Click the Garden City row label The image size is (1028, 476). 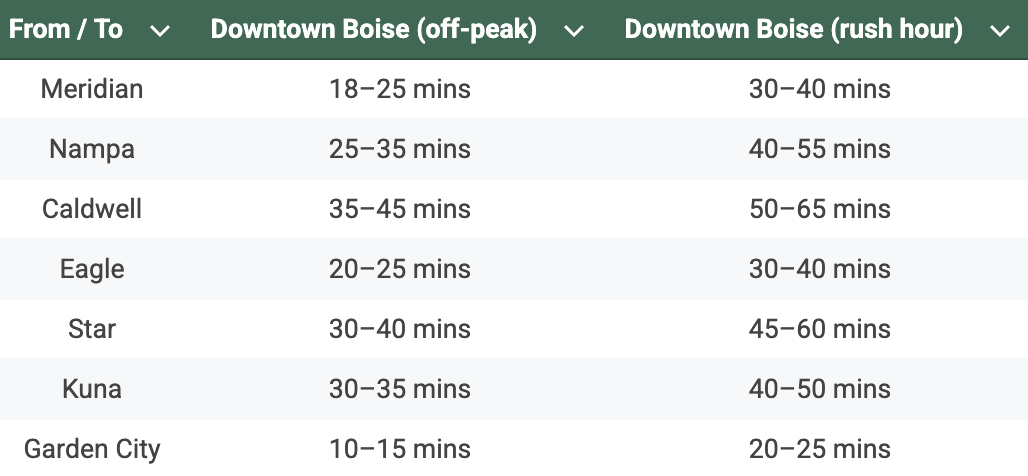(92, 450)
